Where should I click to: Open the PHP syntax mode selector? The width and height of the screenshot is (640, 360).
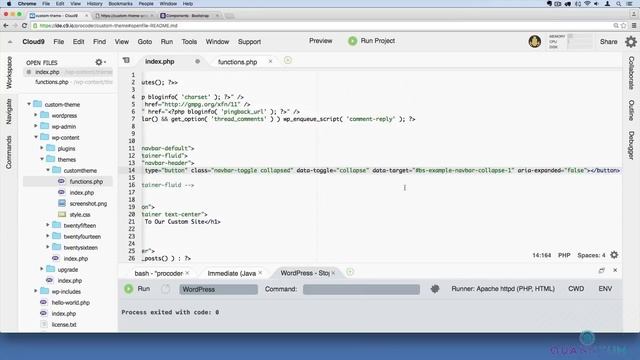(564, 255)
